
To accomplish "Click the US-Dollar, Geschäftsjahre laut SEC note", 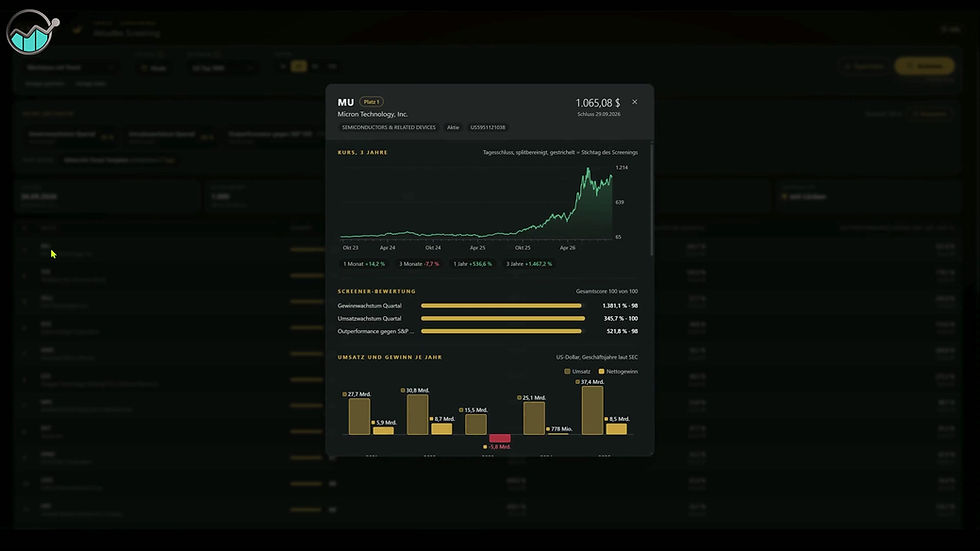I will click(597, 357).
